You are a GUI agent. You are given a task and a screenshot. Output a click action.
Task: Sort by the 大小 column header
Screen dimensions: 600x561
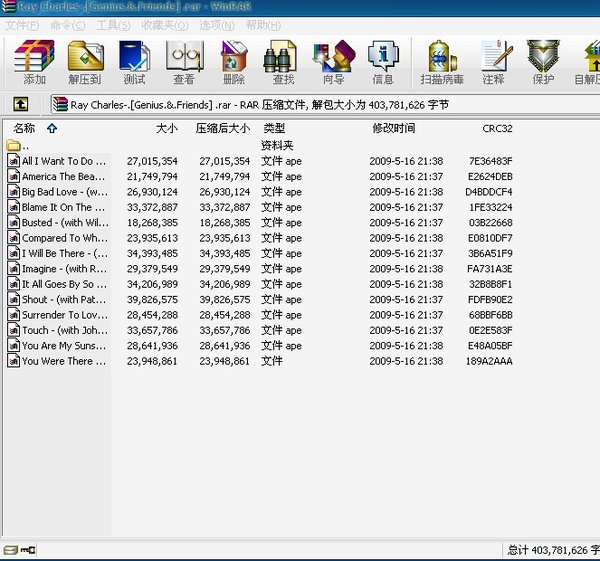pos(167,128)
